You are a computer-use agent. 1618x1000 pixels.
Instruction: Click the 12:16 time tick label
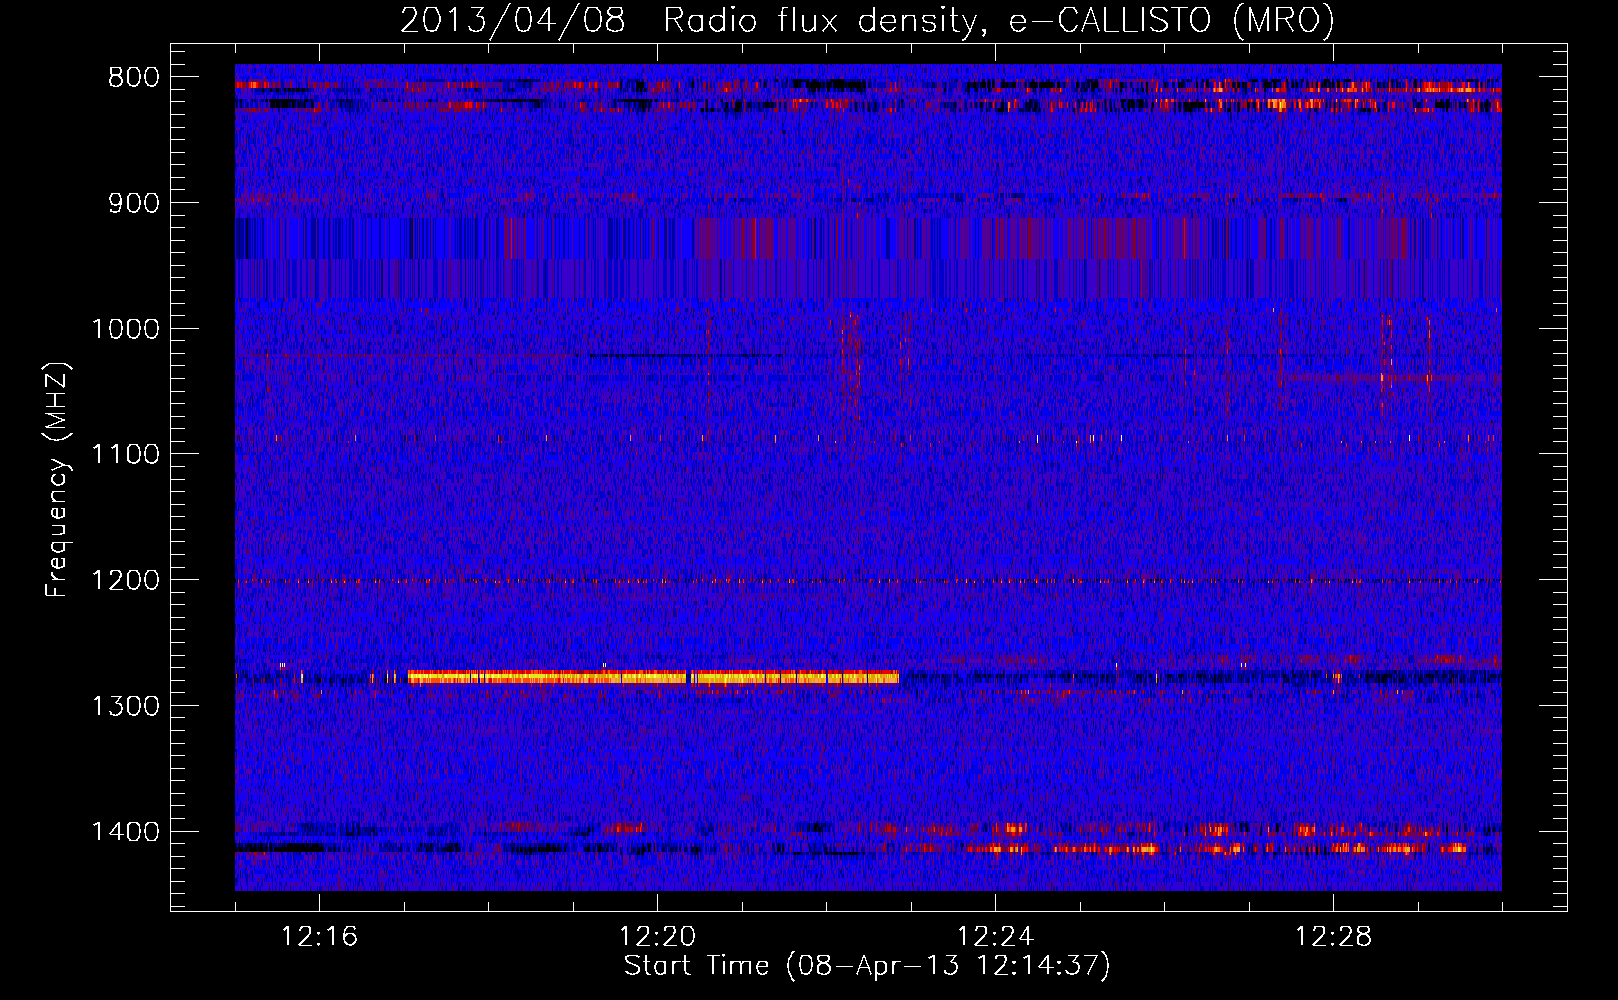coord(319,937)
